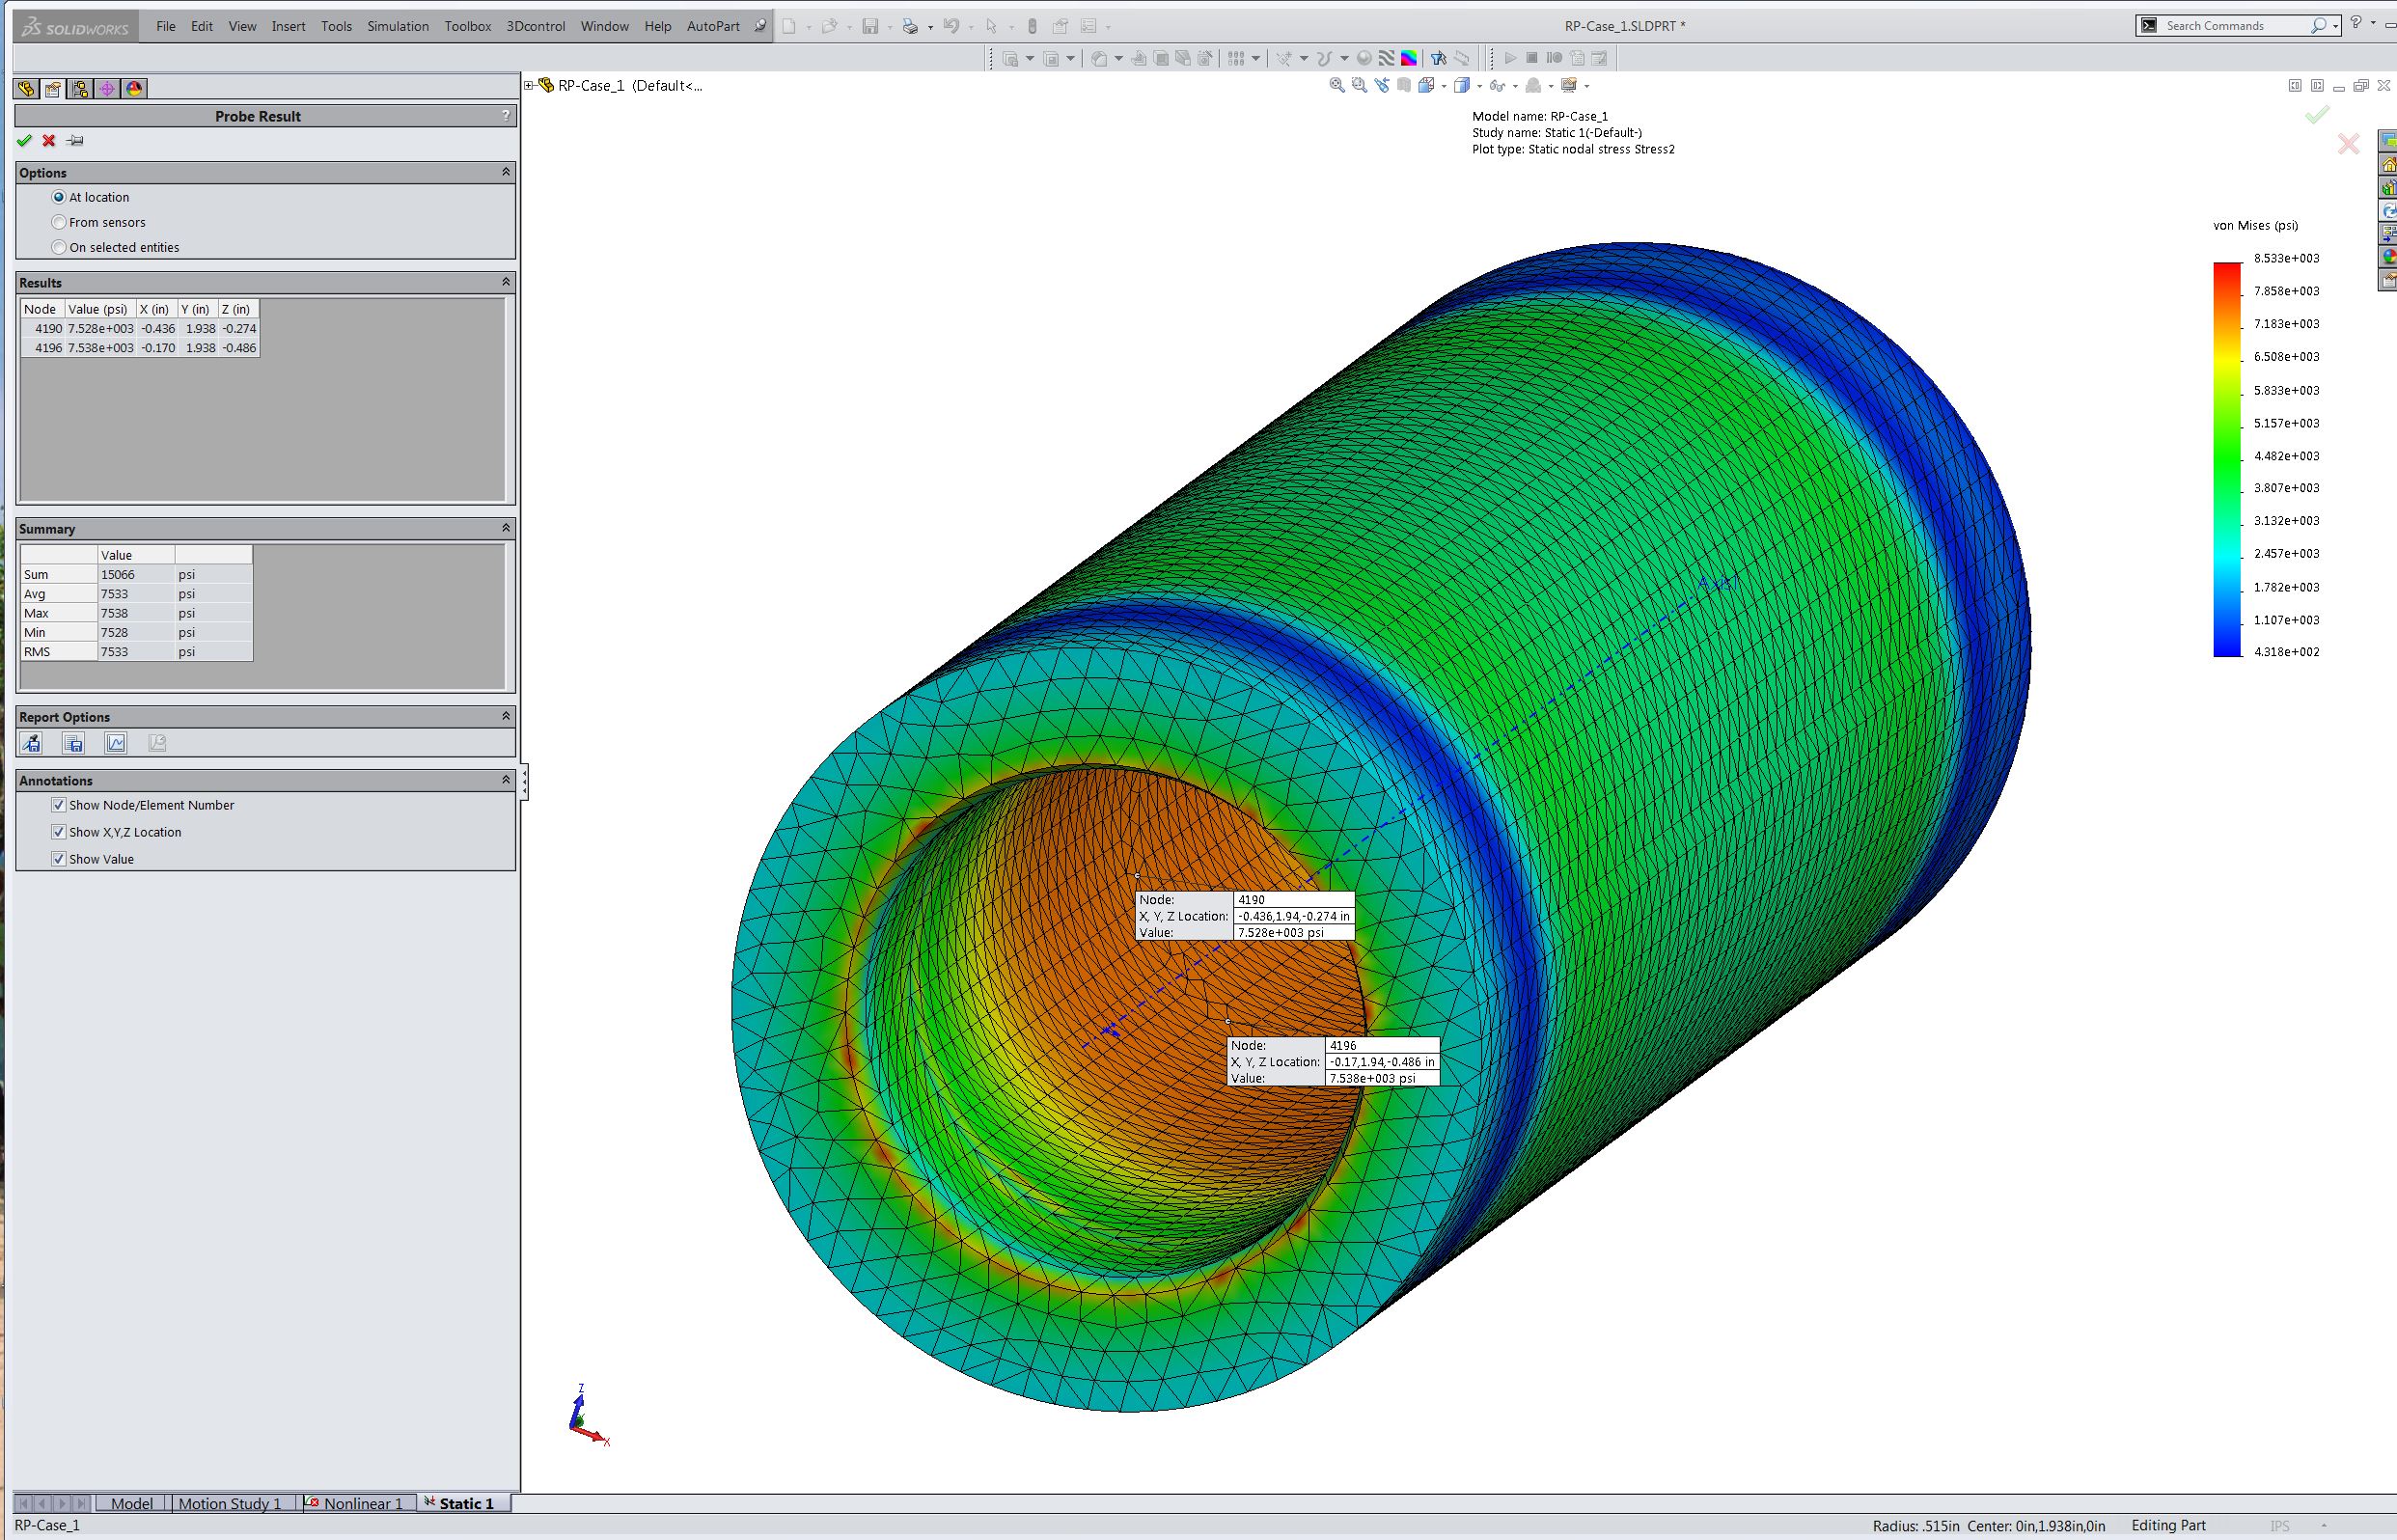The image size is (2397, 1540).
Task: Click the Options list icon in top toolbar
Action: click(x=1089, y=27)
